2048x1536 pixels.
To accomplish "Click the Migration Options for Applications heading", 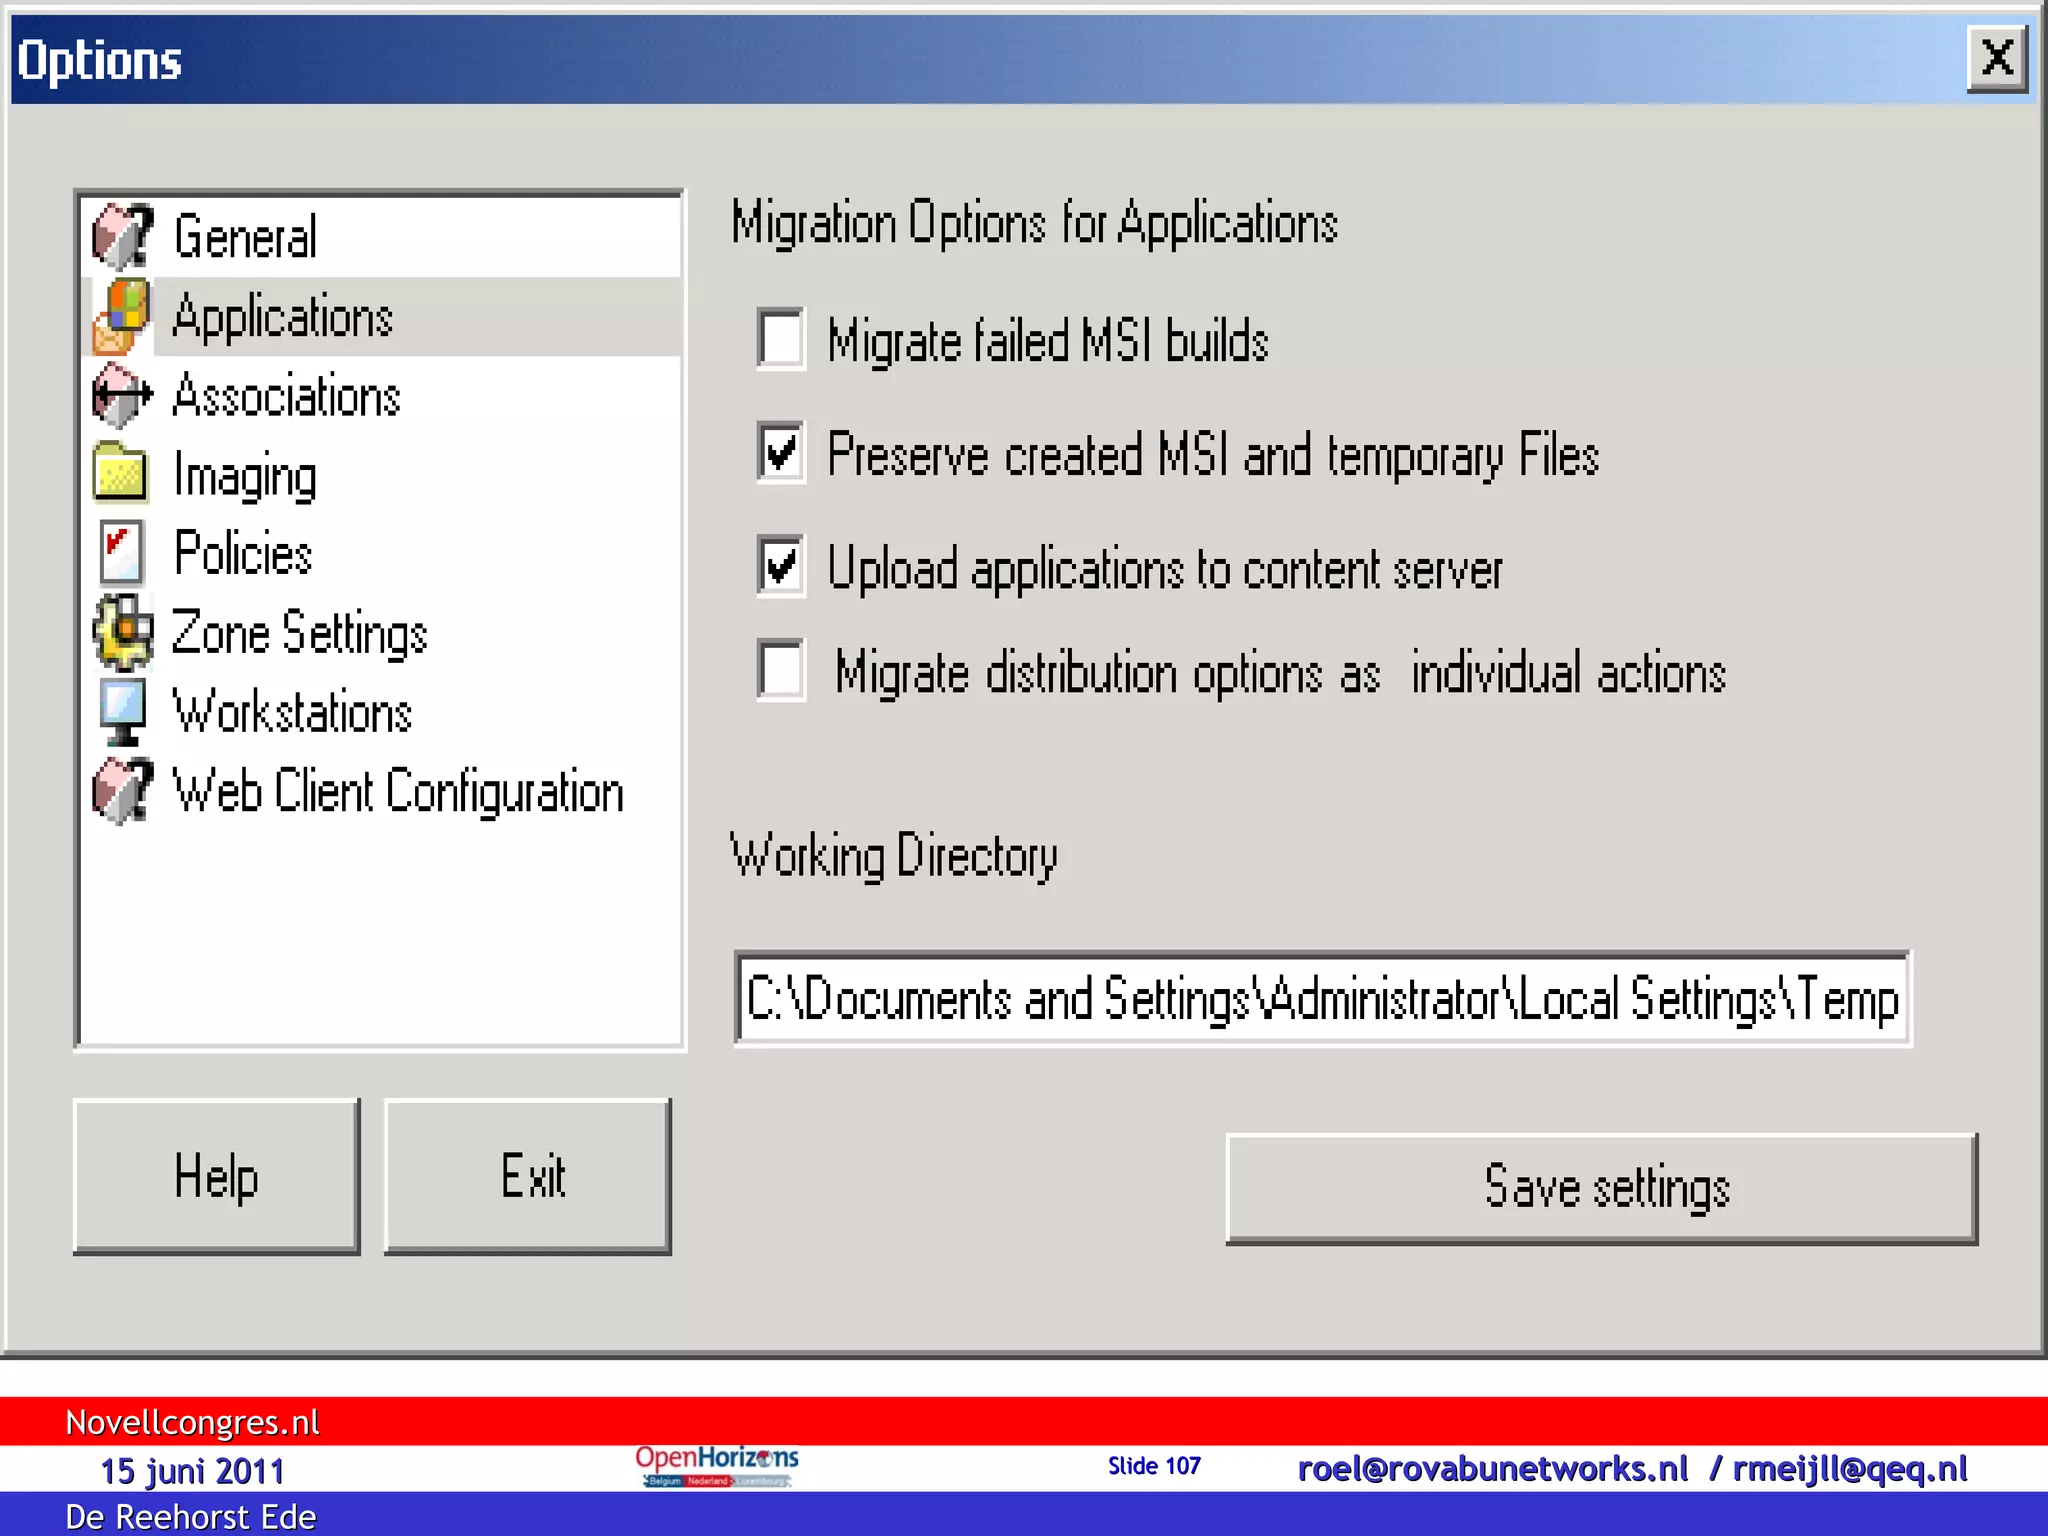I will click(x=1035, y=222).
